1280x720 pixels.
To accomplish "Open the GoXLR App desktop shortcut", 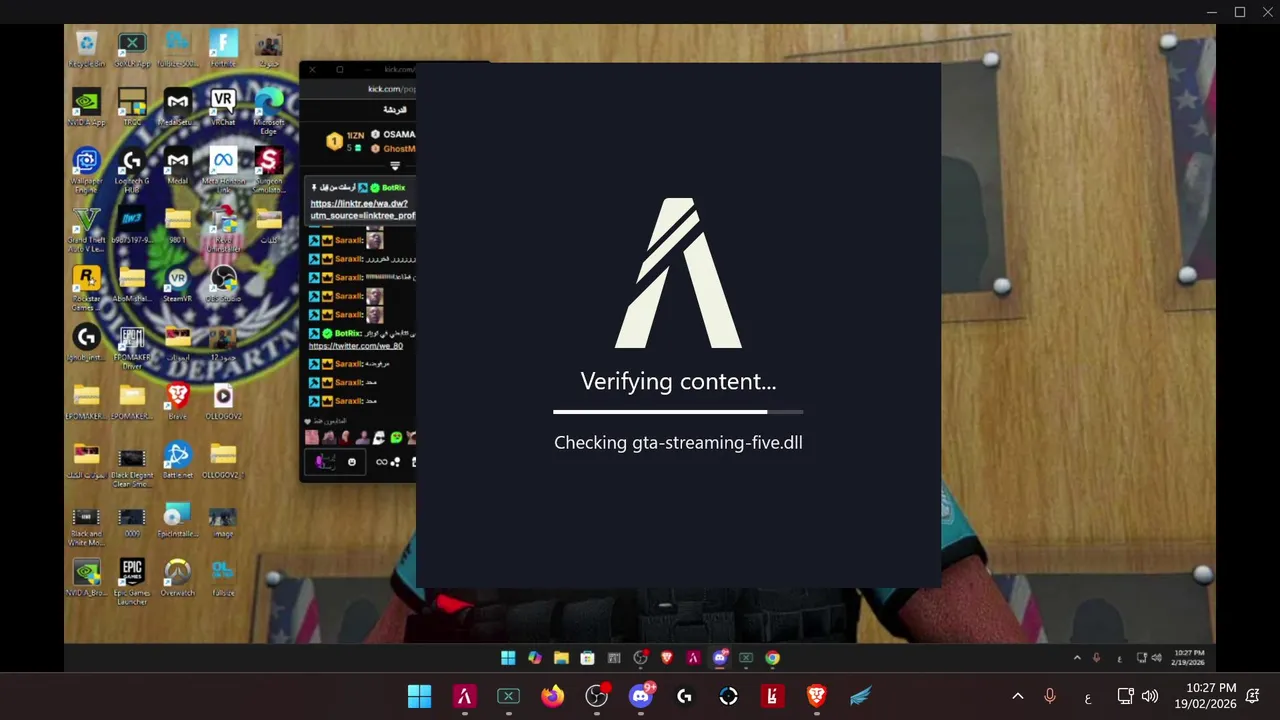I will [x=132, y=48].
